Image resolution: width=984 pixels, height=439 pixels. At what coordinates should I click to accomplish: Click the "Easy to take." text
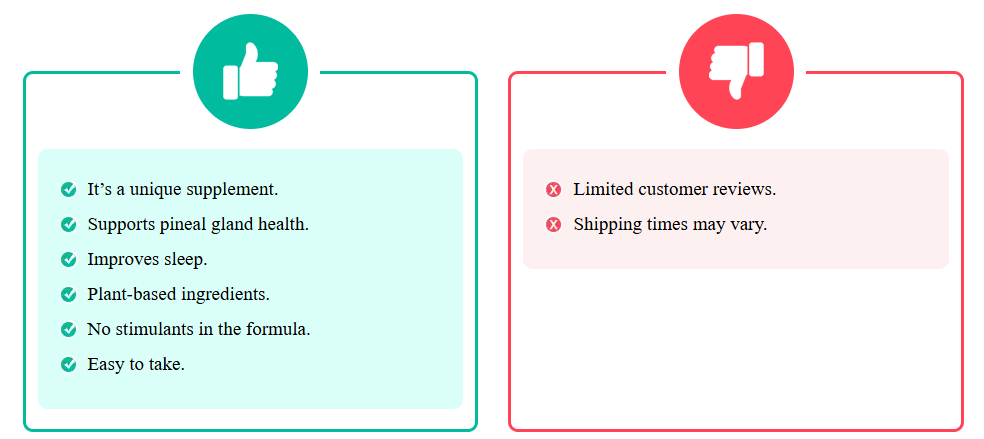coord(136,364)
